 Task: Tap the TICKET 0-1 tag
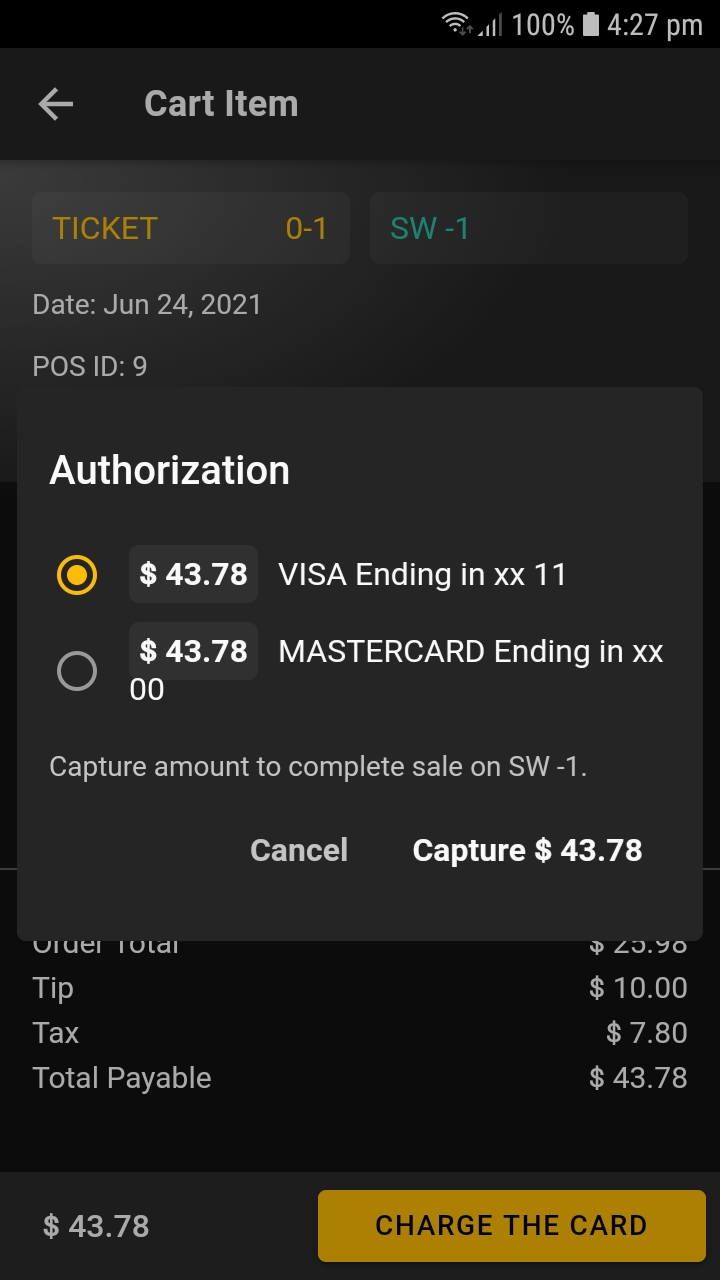point(190,228)
